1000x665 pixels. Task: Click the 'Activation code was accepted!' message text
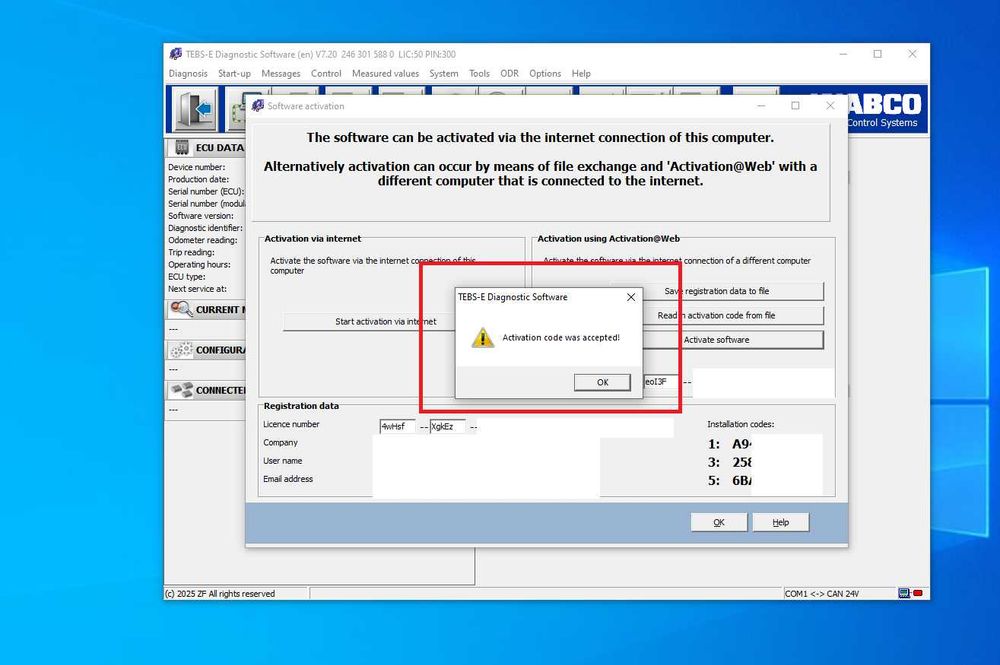(x=561, y=338)
